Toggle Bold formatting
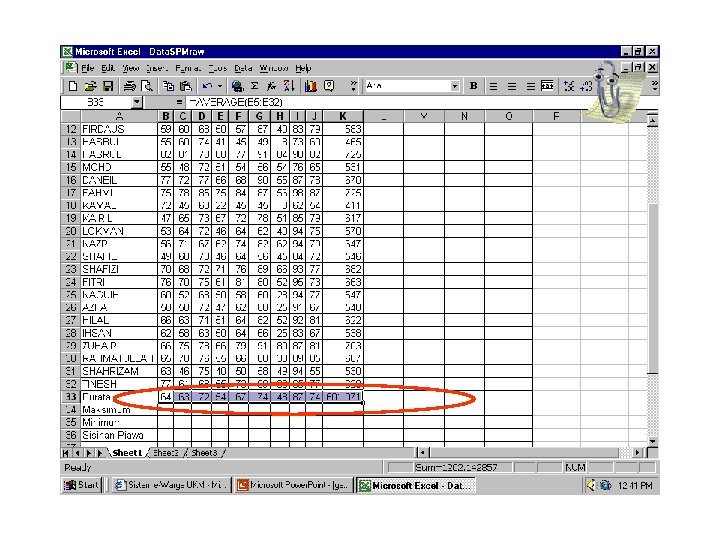720x540 pixels. (473, 86)
